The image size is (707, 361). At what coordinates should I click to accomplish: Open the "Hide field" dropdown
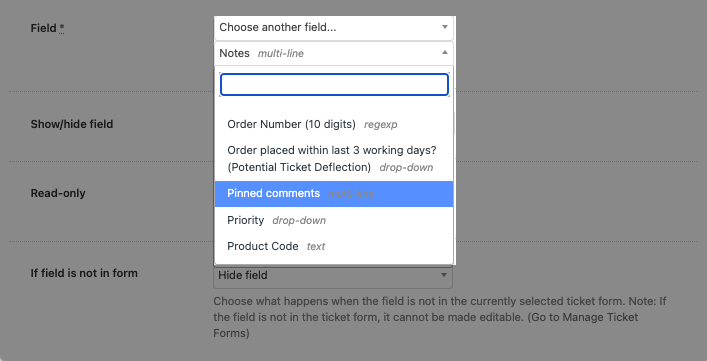pyautogui.click(x=333, y=275)
